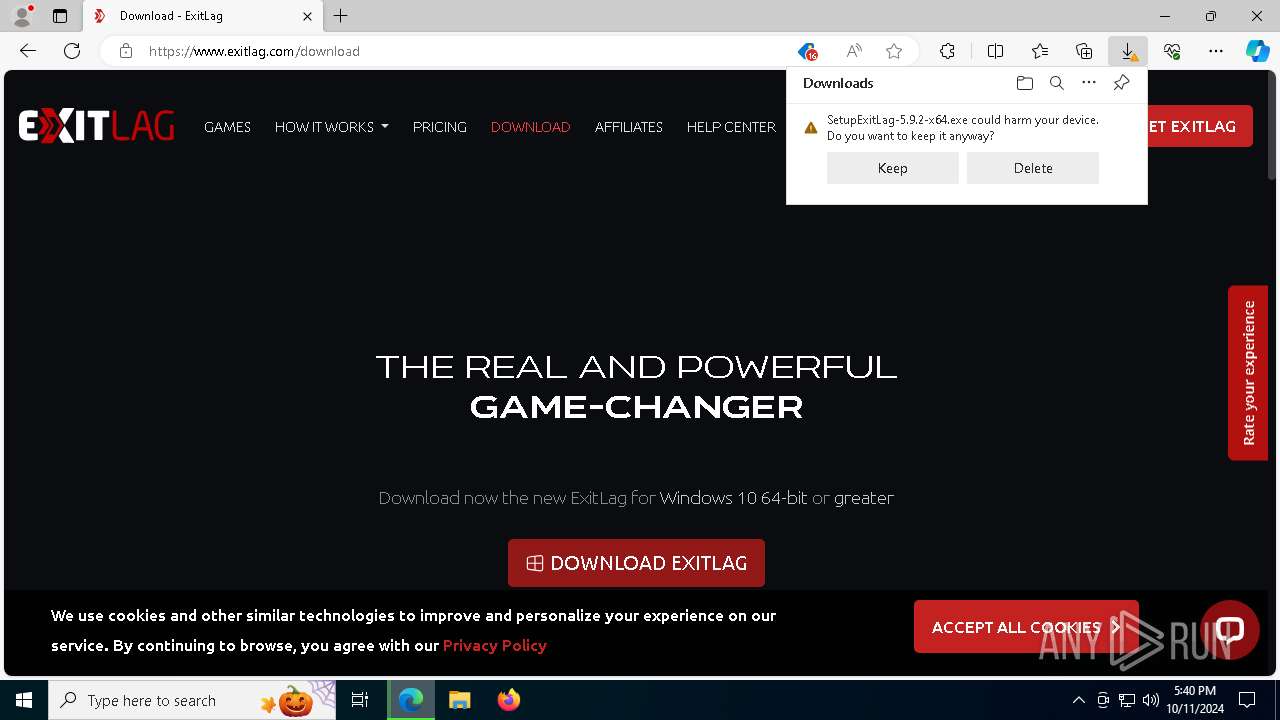Screen dimensions: 1280x720
Task: Open notification center icon
Action: [1247, 700]
